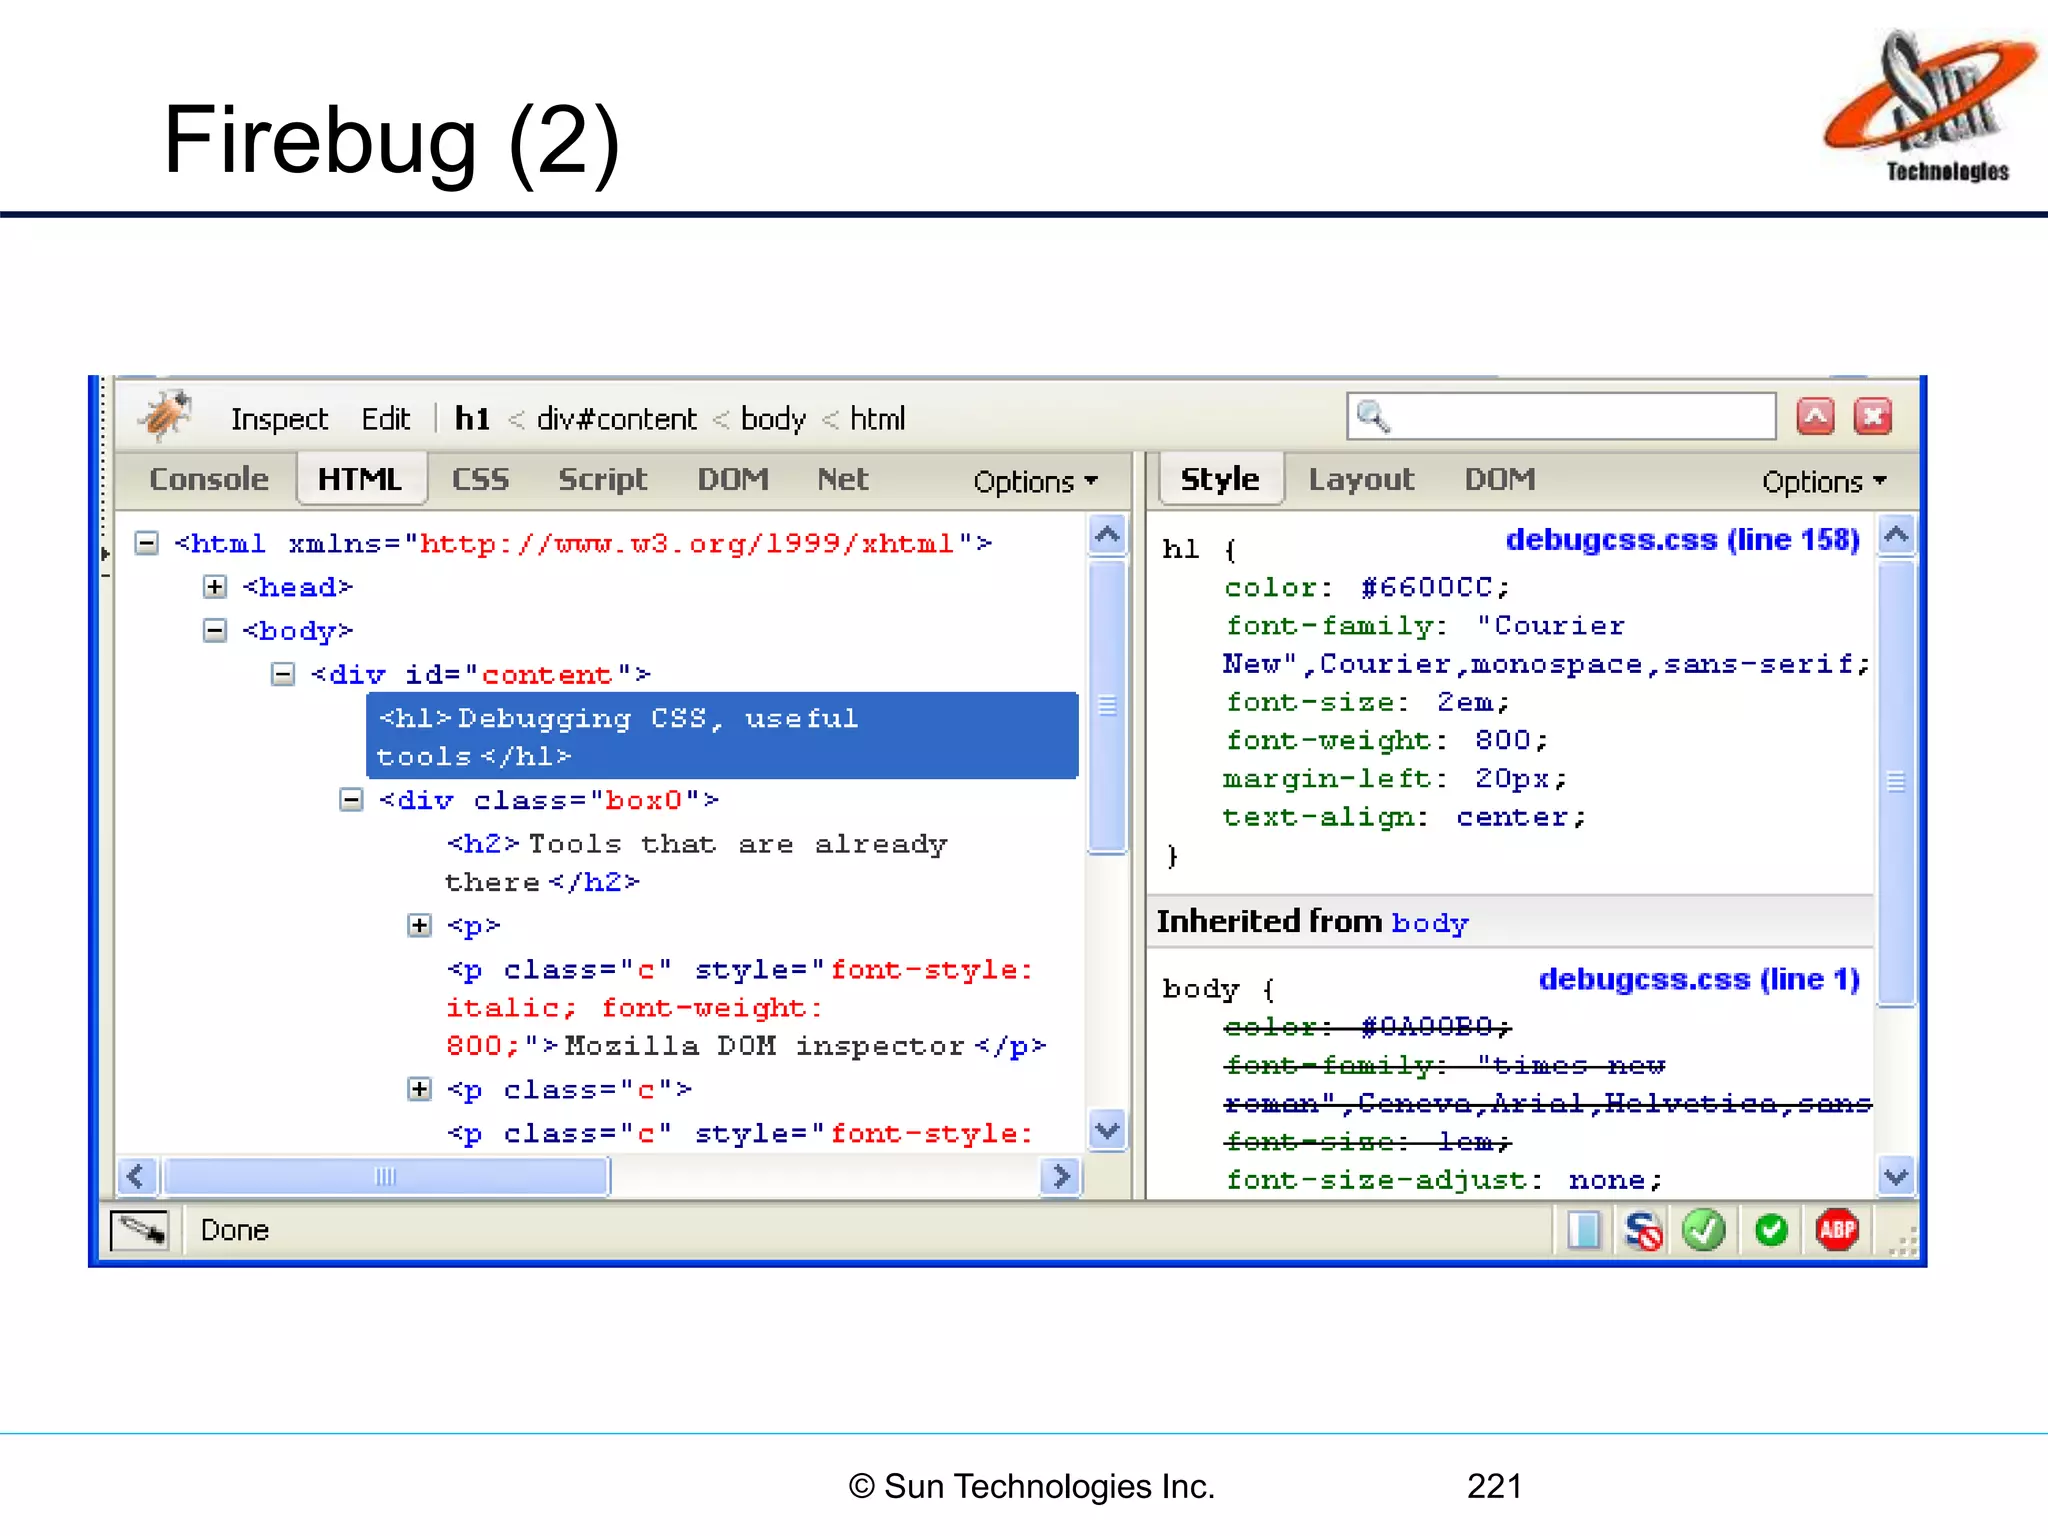Switch to the Net tab
This screenshot has width=2048, height=1536.
pos(842,479)
